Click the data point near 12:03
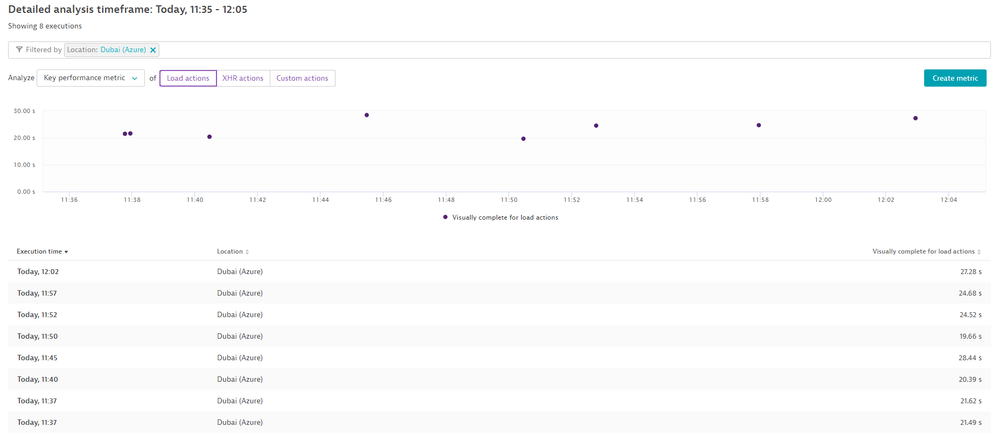The height and width of the screenshot is (435, 999). (x=915, y=118)
